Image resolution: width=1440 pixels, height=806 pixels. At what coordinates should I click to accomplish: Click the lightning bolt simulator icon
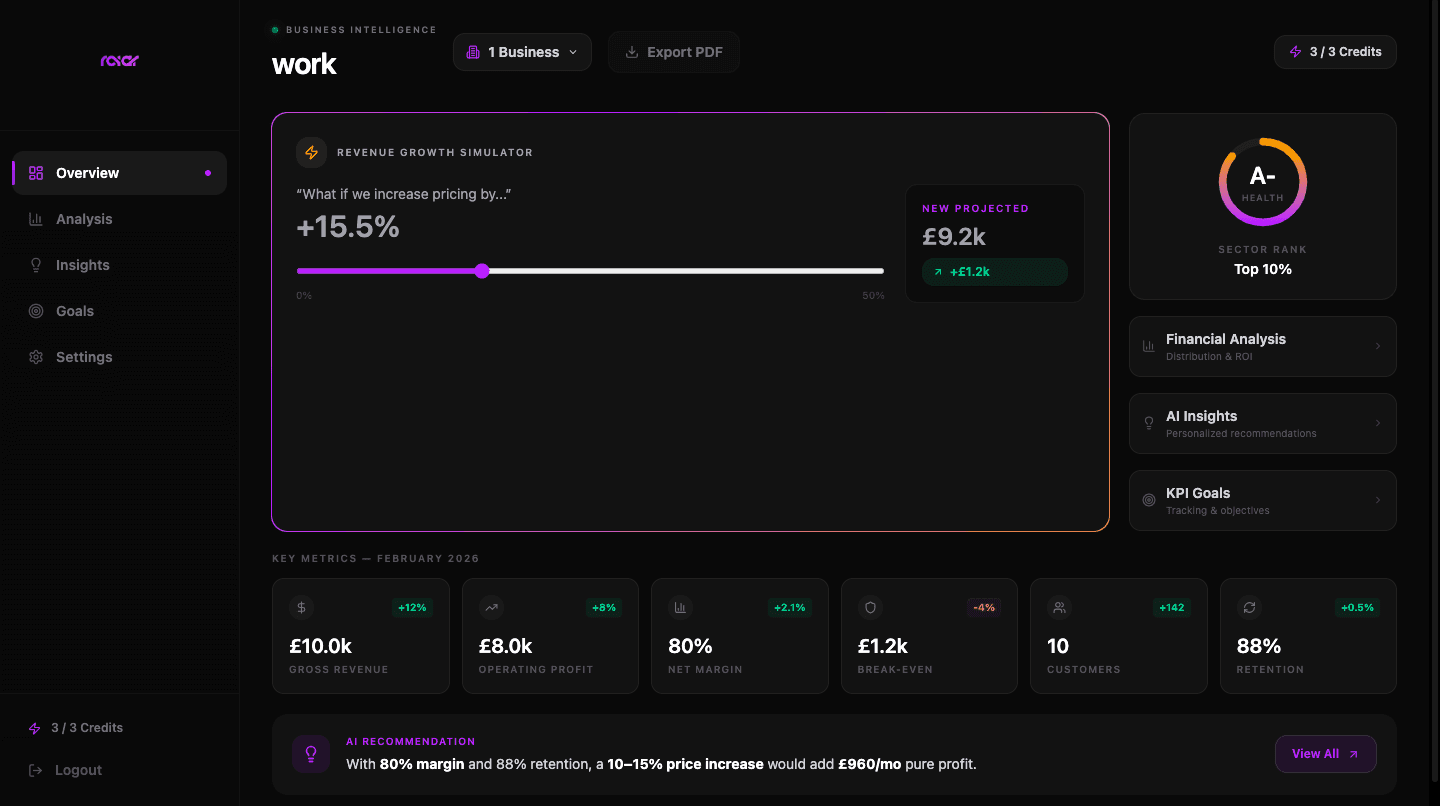[311, 152]
